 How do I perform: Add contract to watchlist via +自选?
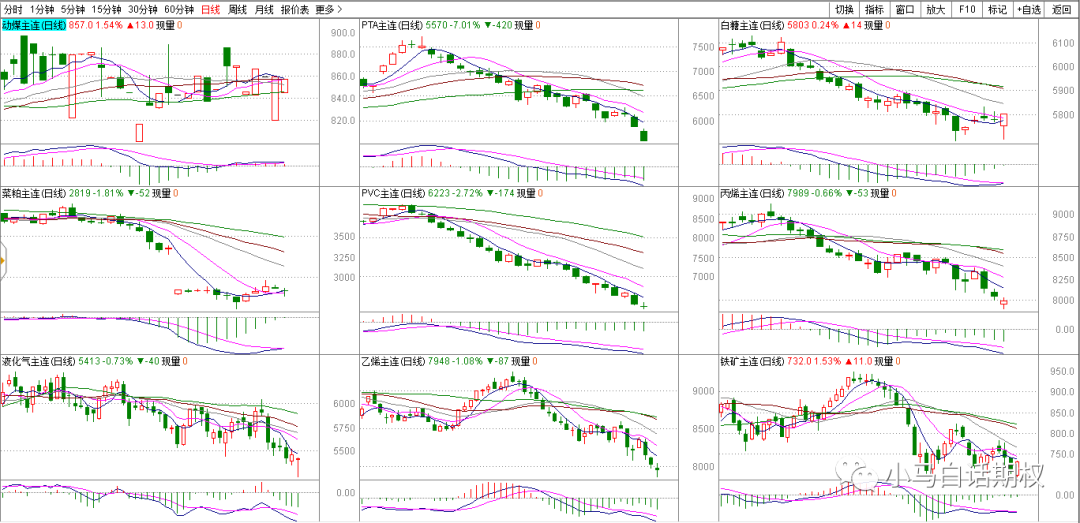[1028, 9]
